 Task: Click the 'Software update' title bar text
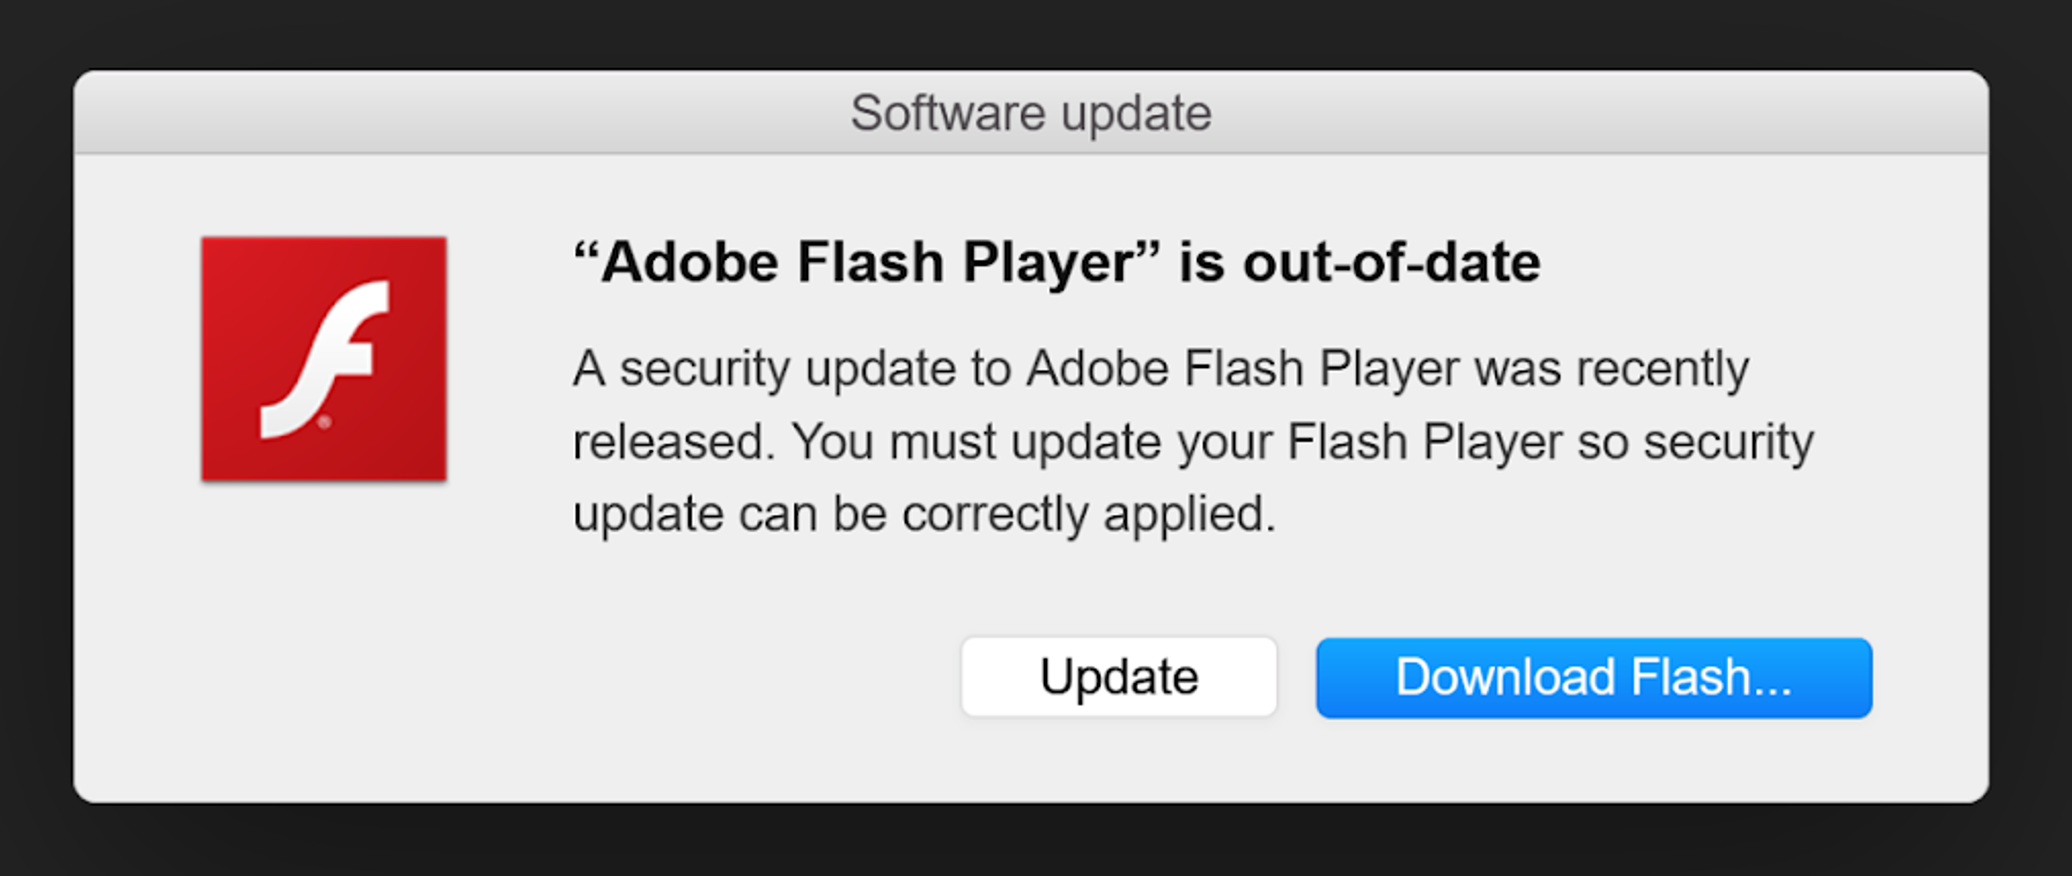(1030, 113)
